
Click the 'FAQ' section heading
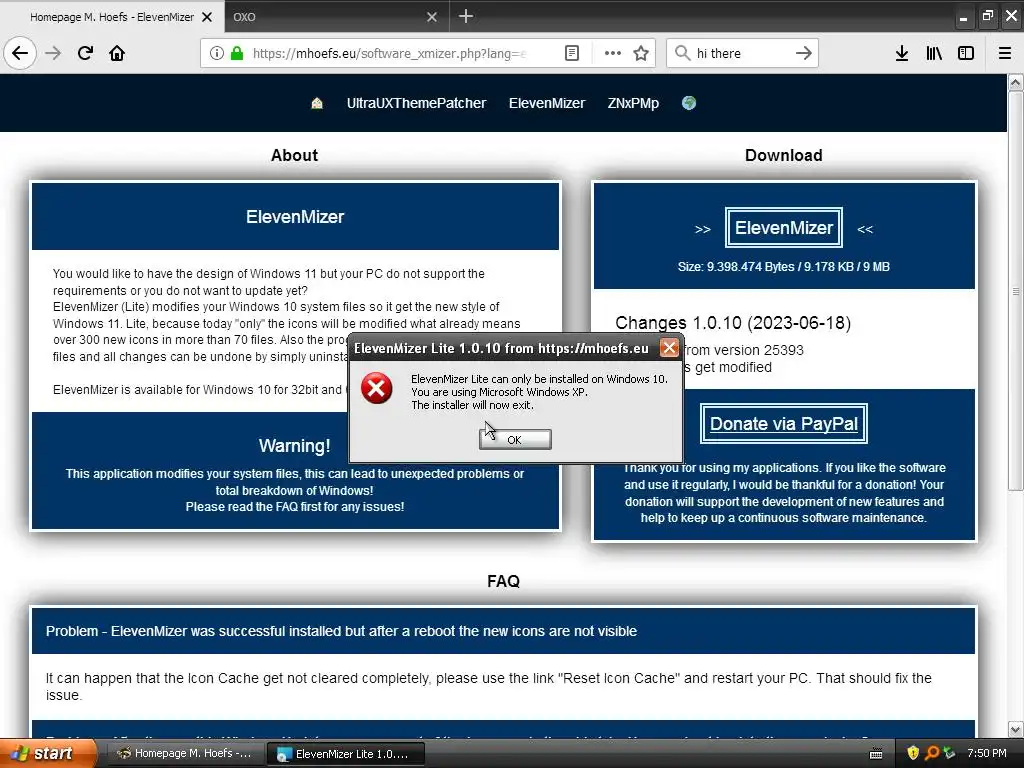504,581
